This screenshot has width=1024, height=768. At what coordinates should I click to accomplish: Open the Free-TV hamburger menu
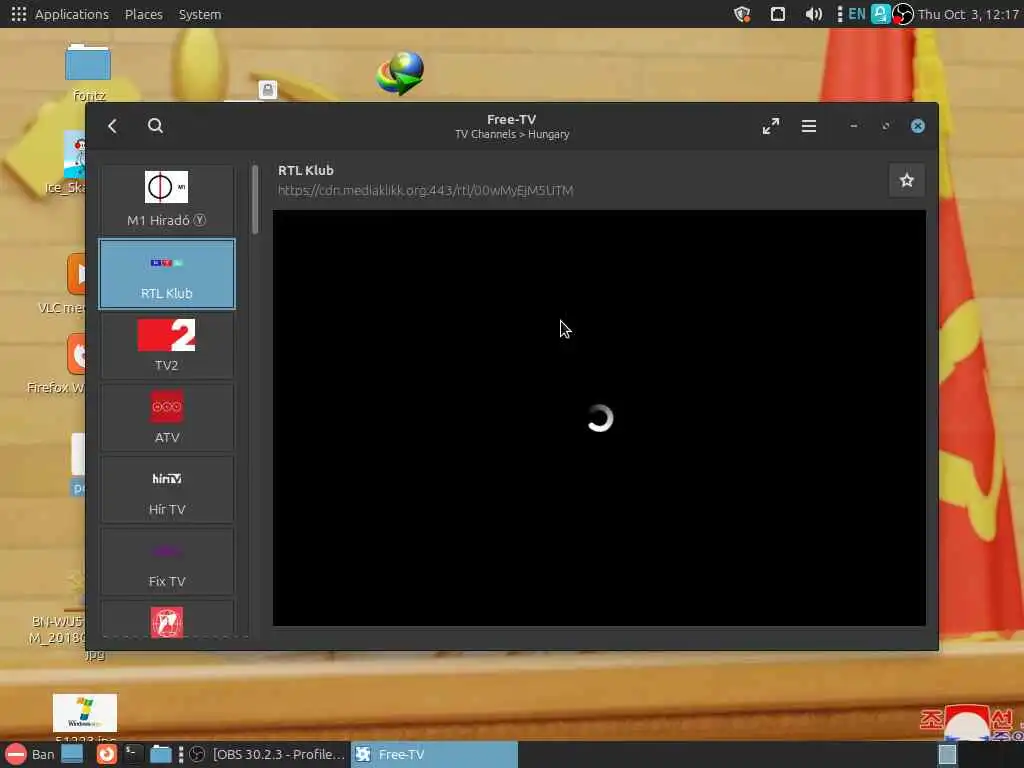(808, 126)
